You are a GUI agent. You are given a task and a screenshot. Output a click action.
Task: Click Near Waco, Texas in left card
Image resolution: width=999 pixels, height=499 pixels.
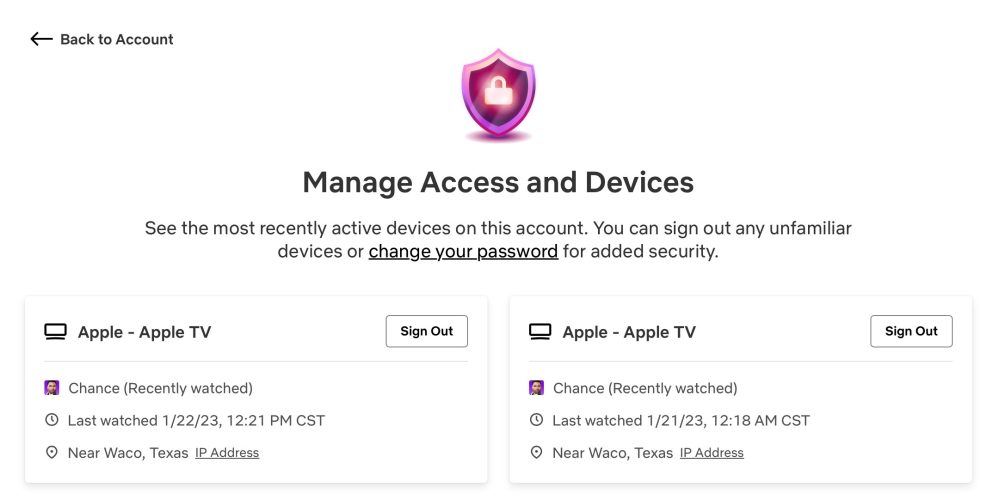128,453
